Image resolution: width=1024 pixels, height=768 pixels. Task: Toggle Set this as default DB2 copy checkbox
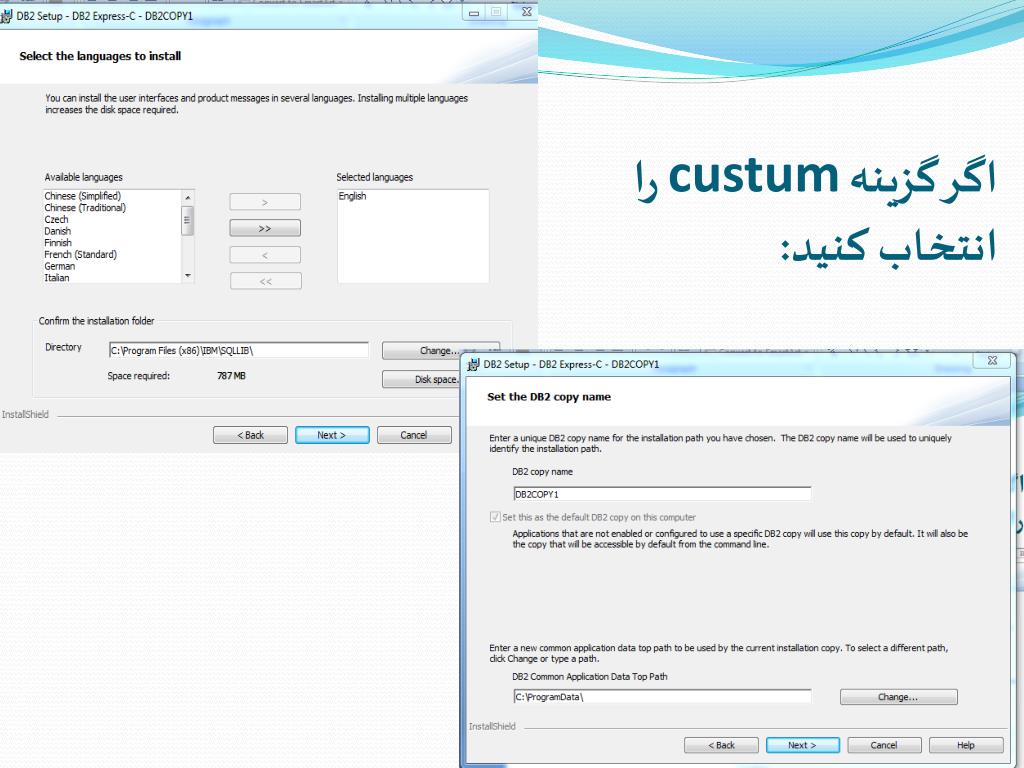pos(495,517)
